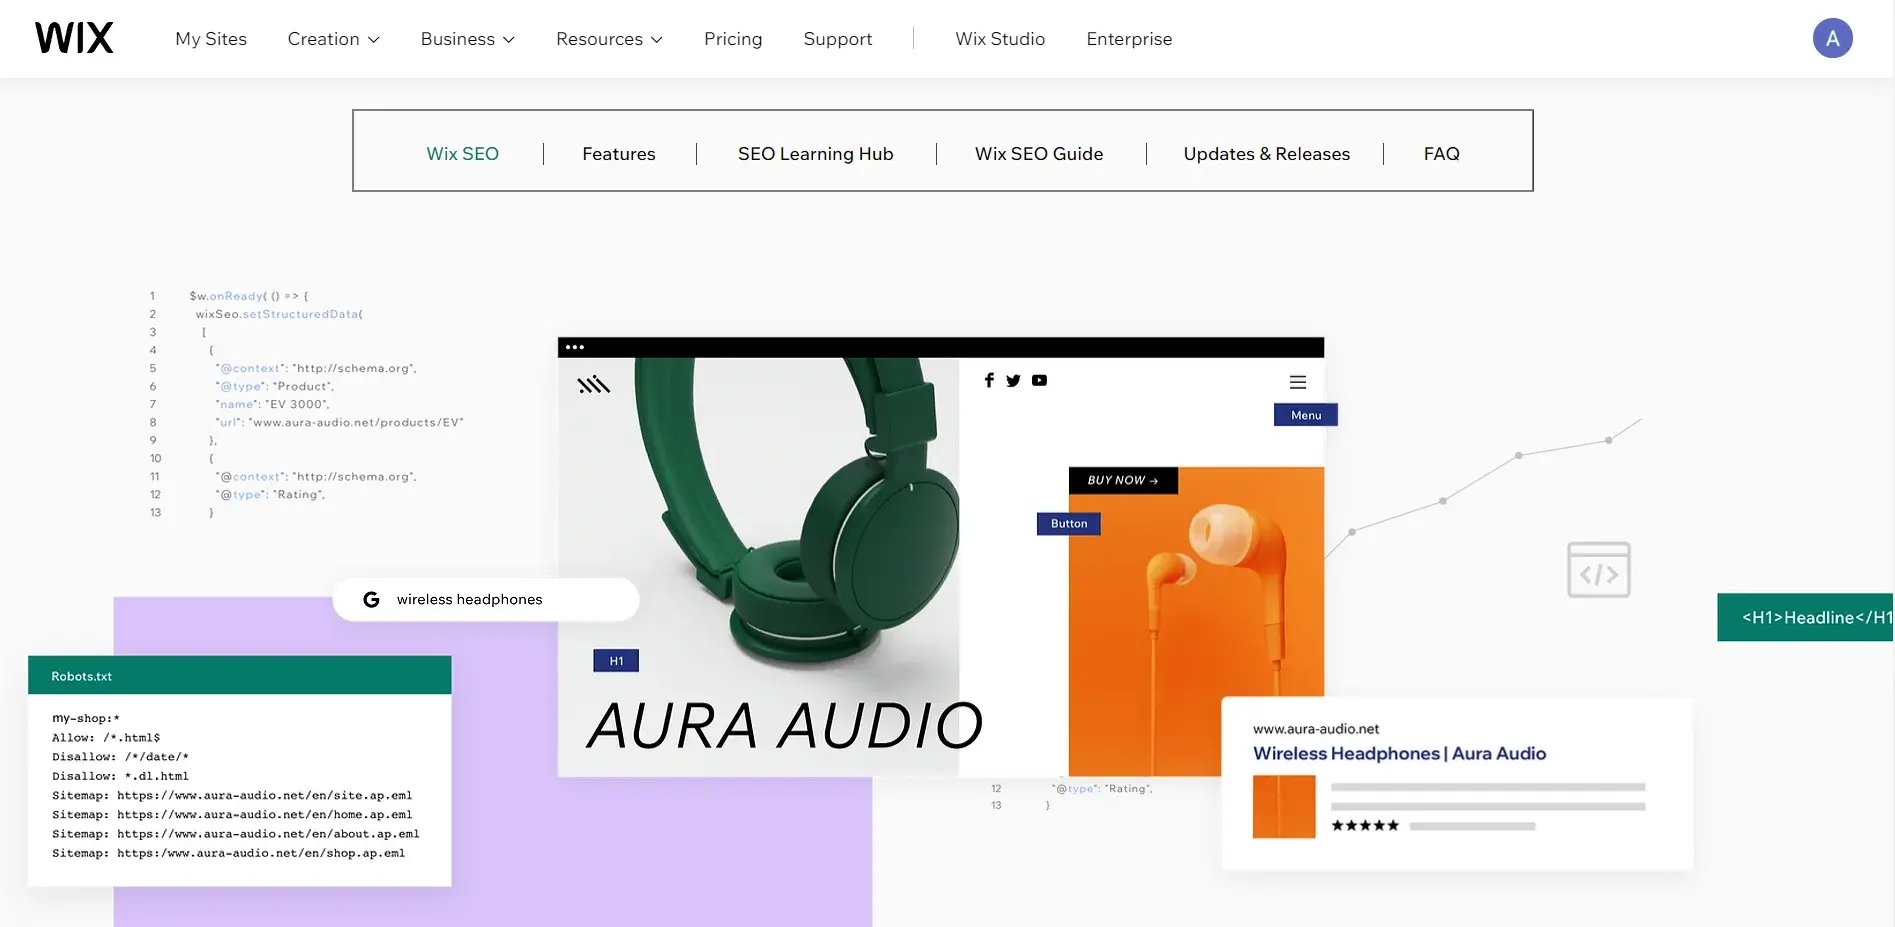Viewport: 1895px width, 927px height.
Task: Click the orange thumbnail in search result
Action: (1284, 806)
